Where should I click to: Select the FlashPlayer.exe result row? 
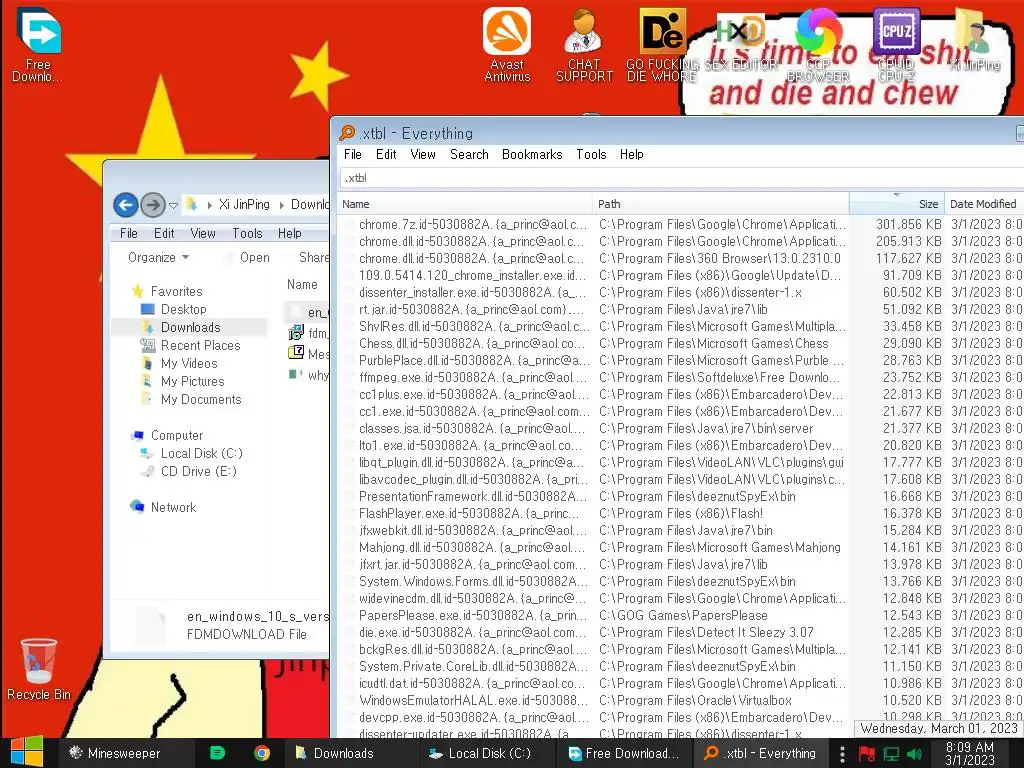[679, 513]
